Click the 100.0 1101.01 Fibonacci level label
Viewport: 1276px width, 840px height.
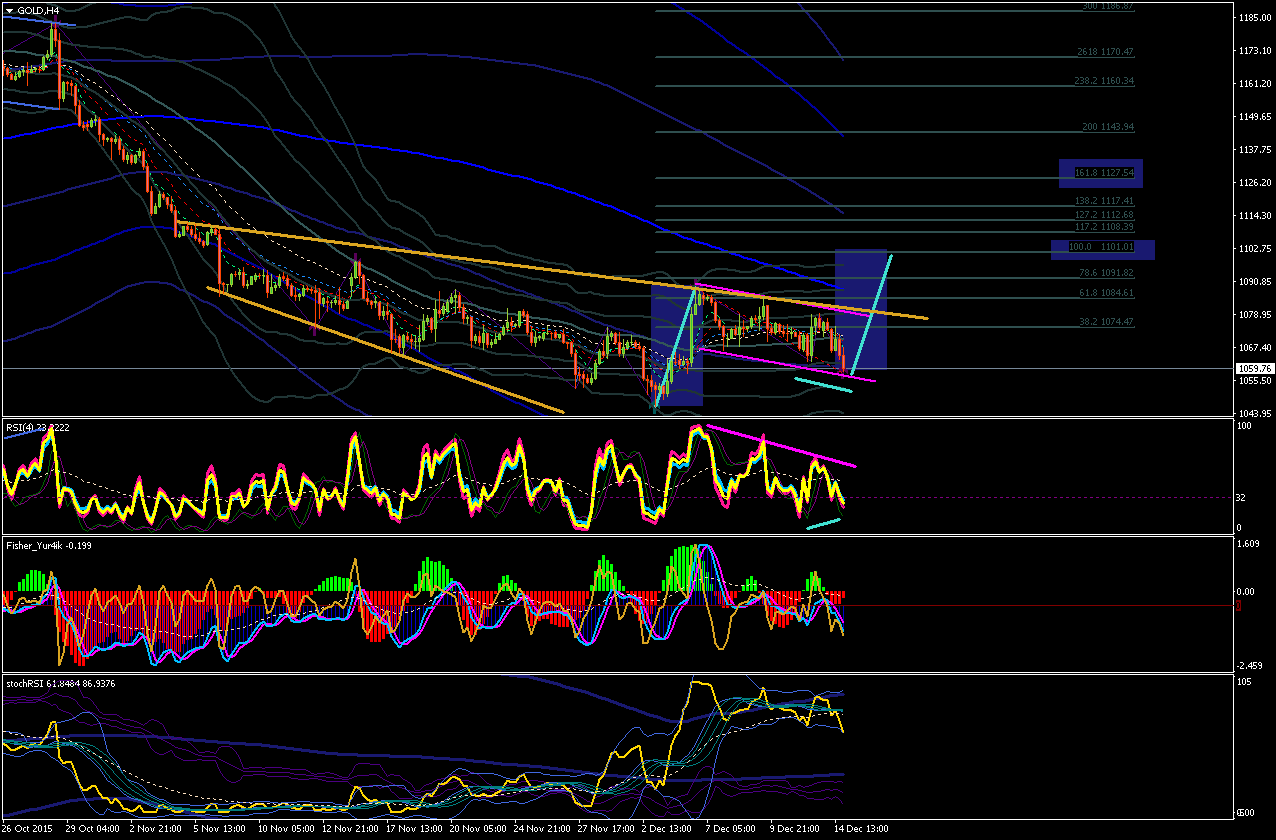pyautogui.click(x=1103, y=246)
